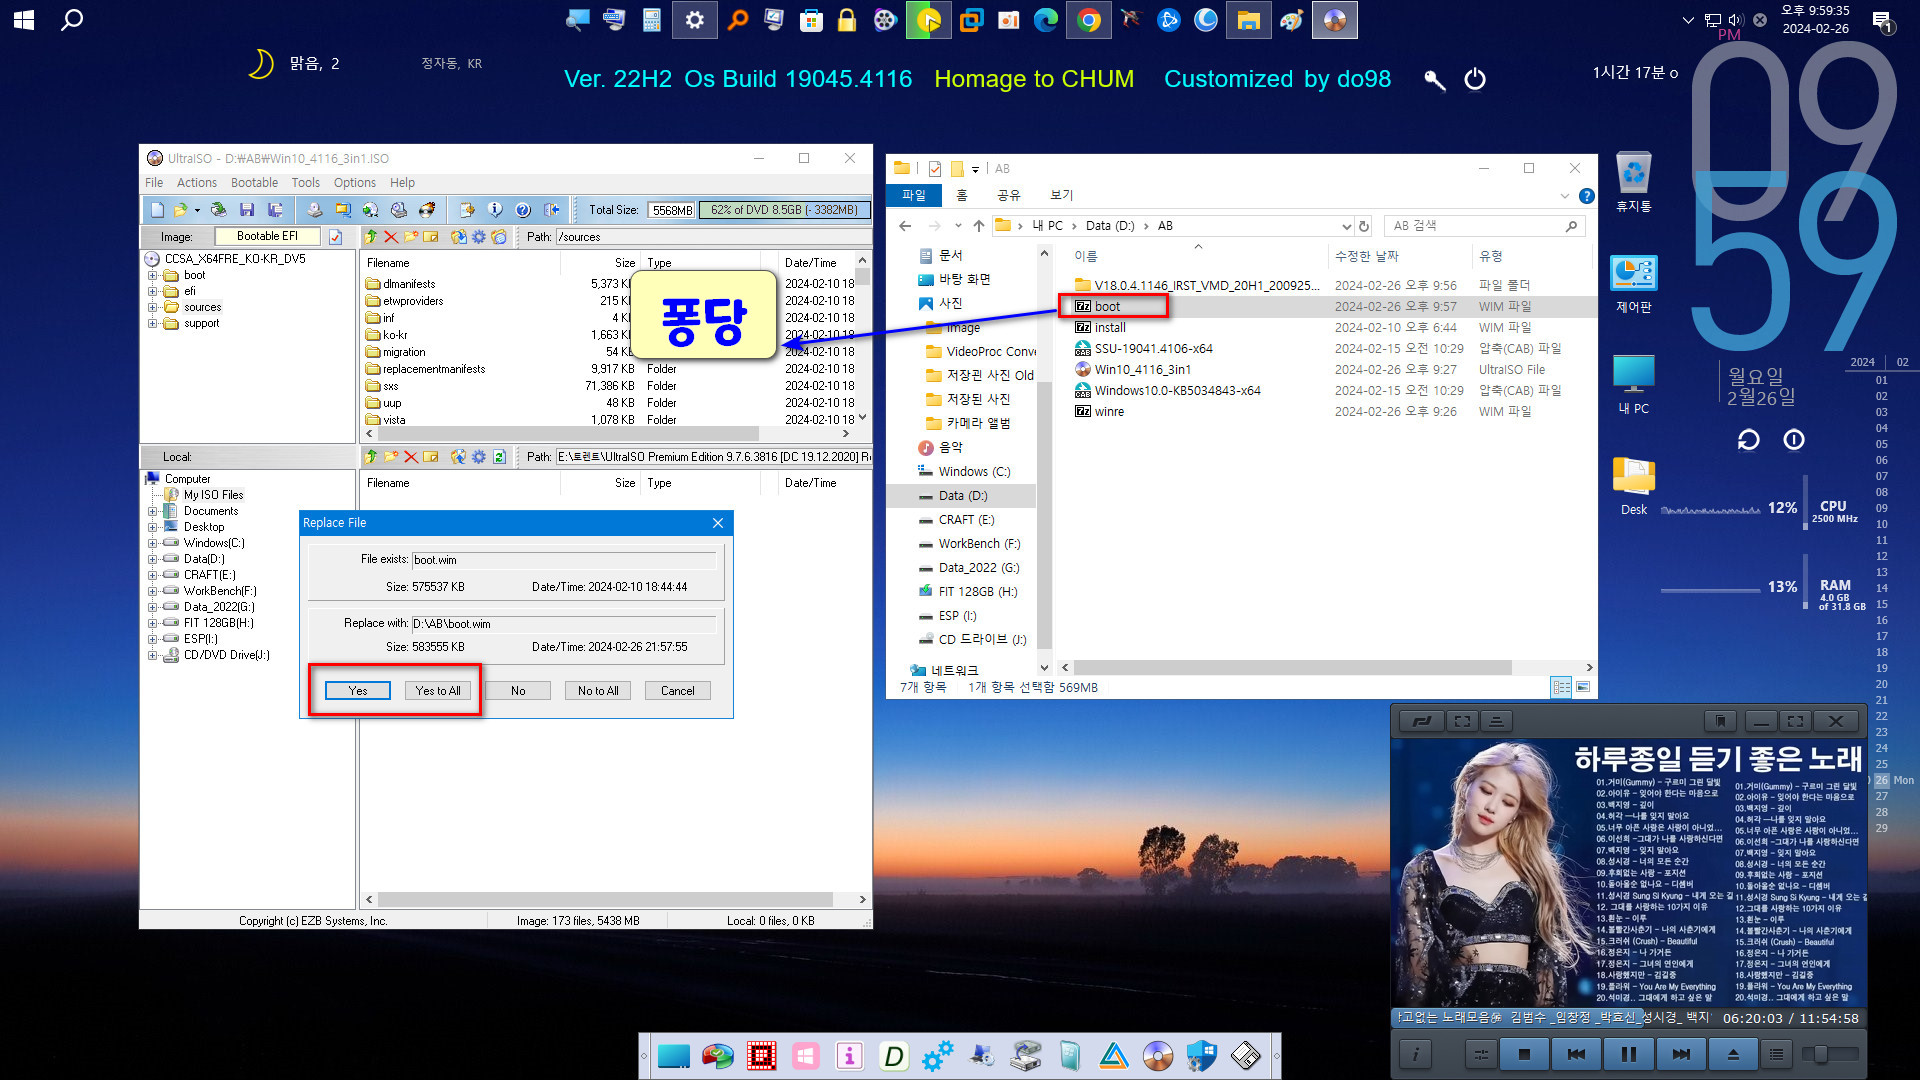Expand the boot folder in the image tree
1920x1080 pixels.
[x=153, y=275]
